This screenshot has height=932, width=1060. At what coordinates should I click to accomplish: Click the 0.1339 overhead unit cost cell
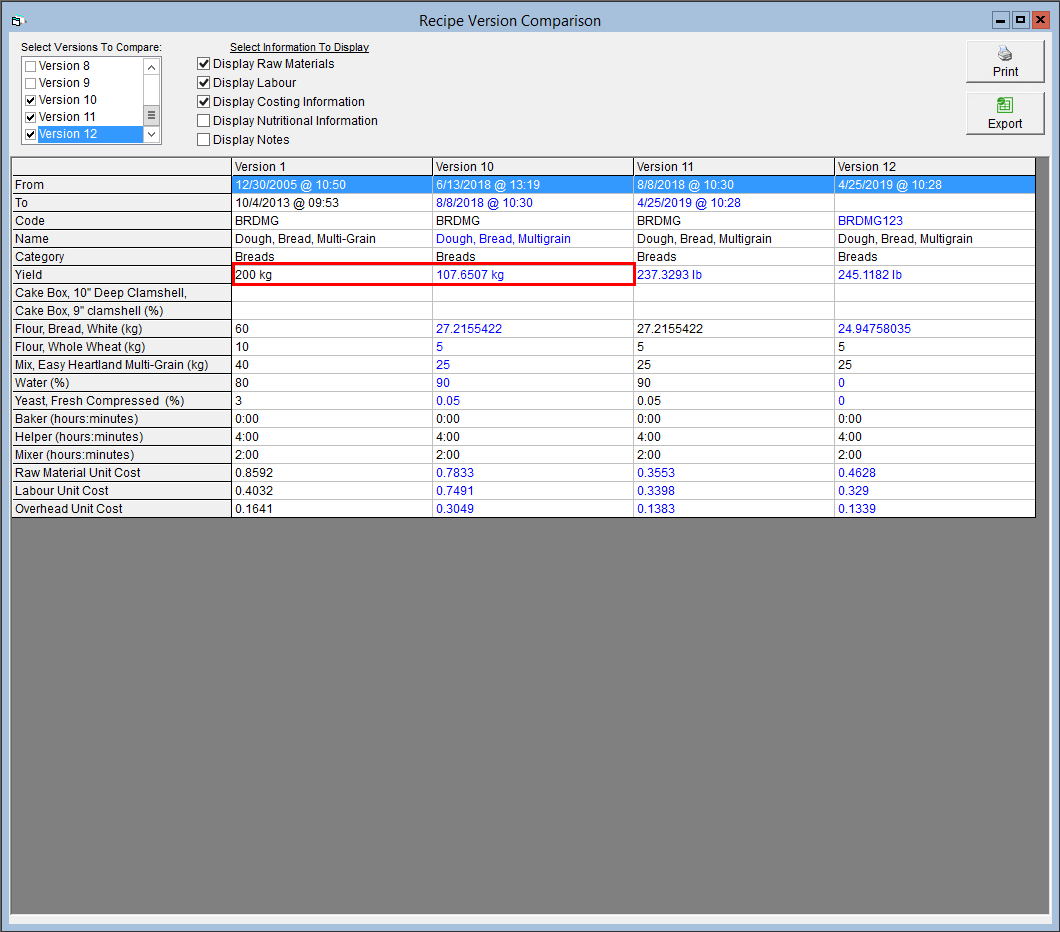click(934, 509)
